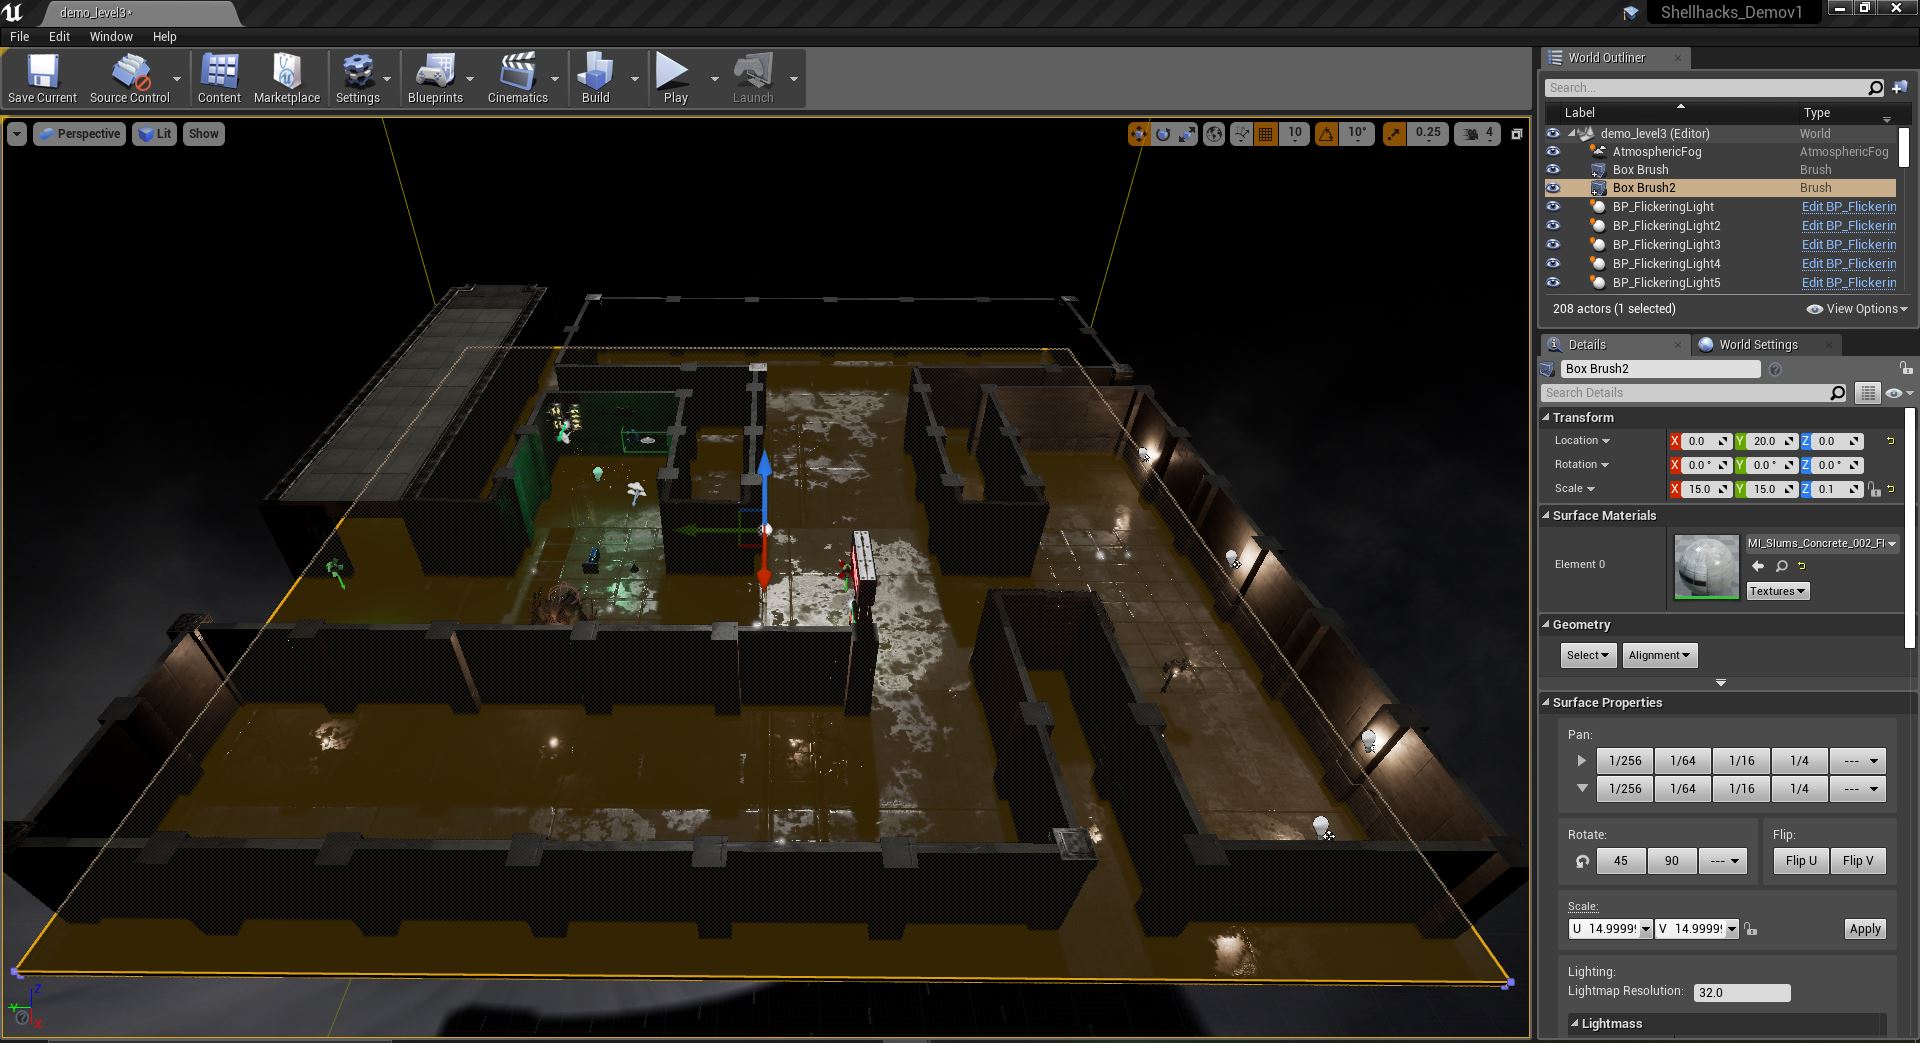The width and height of the screenshot is (1920, 1043).
Task: Click the Flip U button
Action: pos(1800,860)
